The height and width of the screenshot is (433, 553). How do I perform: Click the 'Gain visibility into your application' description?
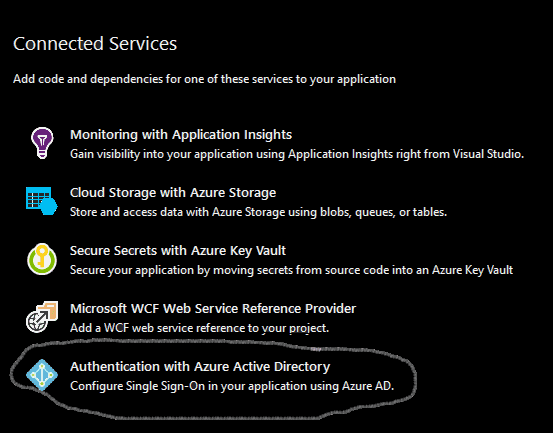coord(297,154)
